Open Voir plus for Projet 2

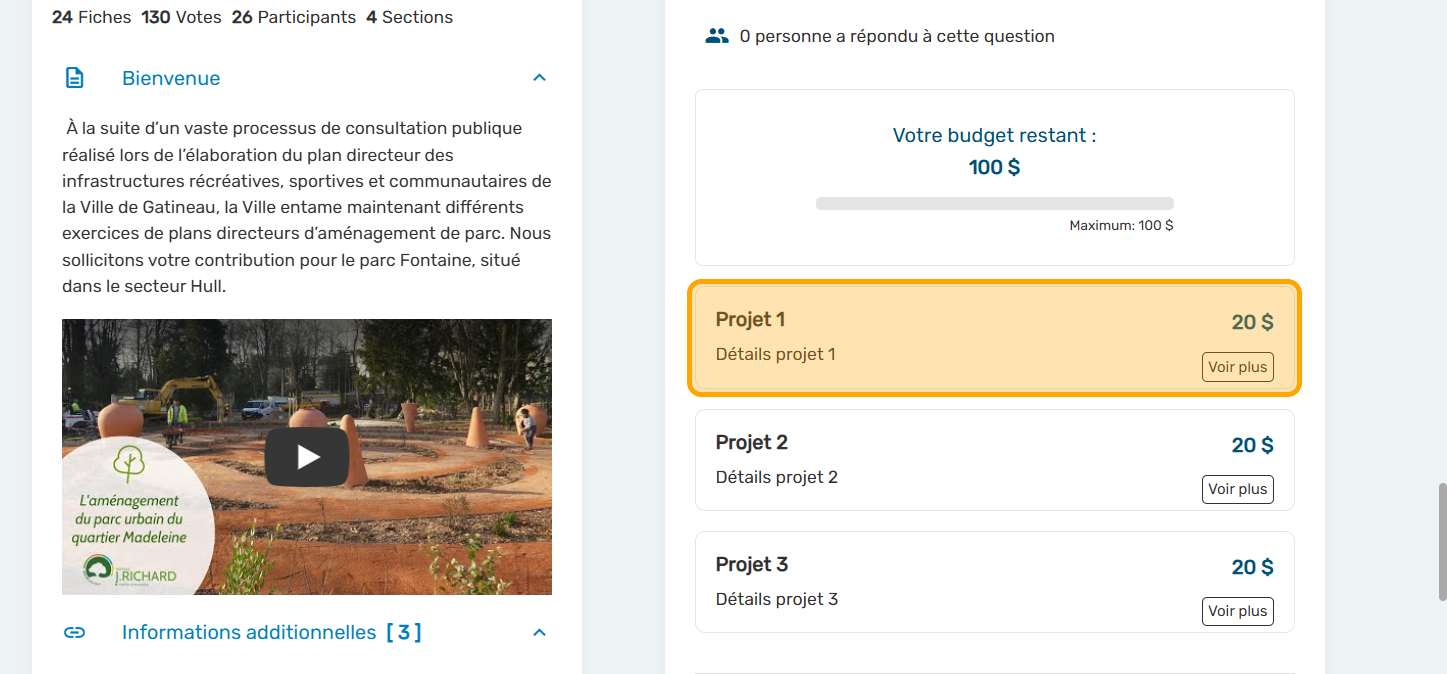click(1237, 489)
